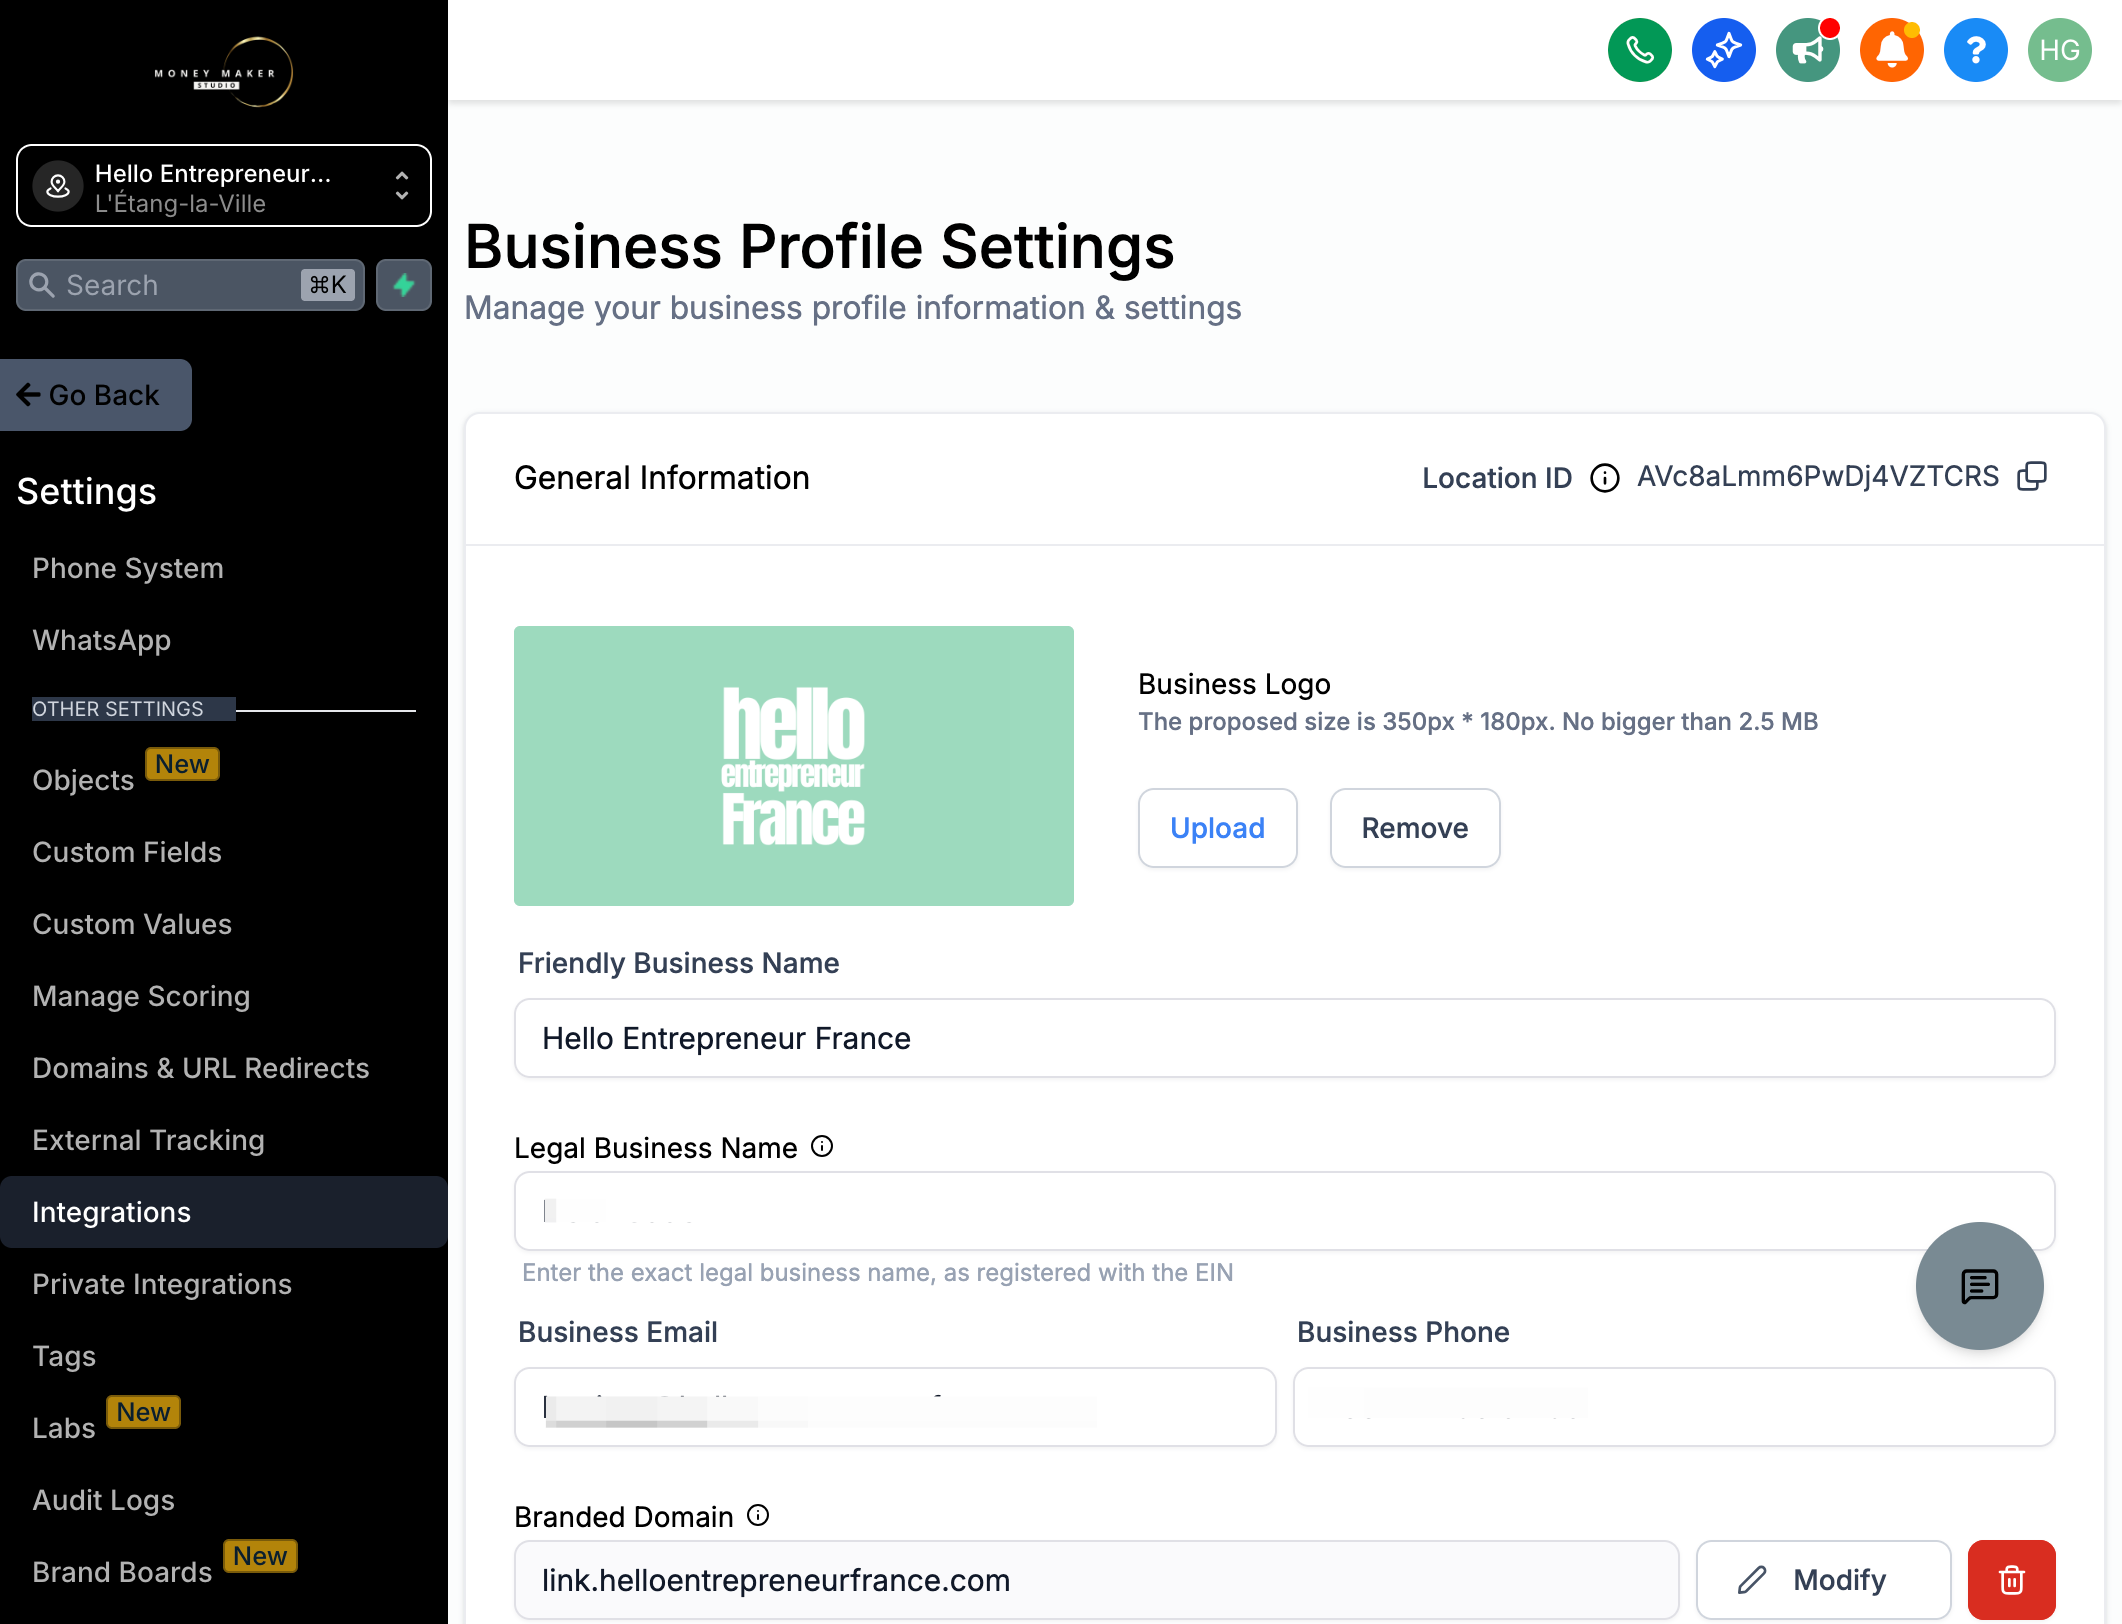2122x1624 pixels.
Task: Open the blue AI sparkle assistant icon
Action: (x=1723, y=50)
